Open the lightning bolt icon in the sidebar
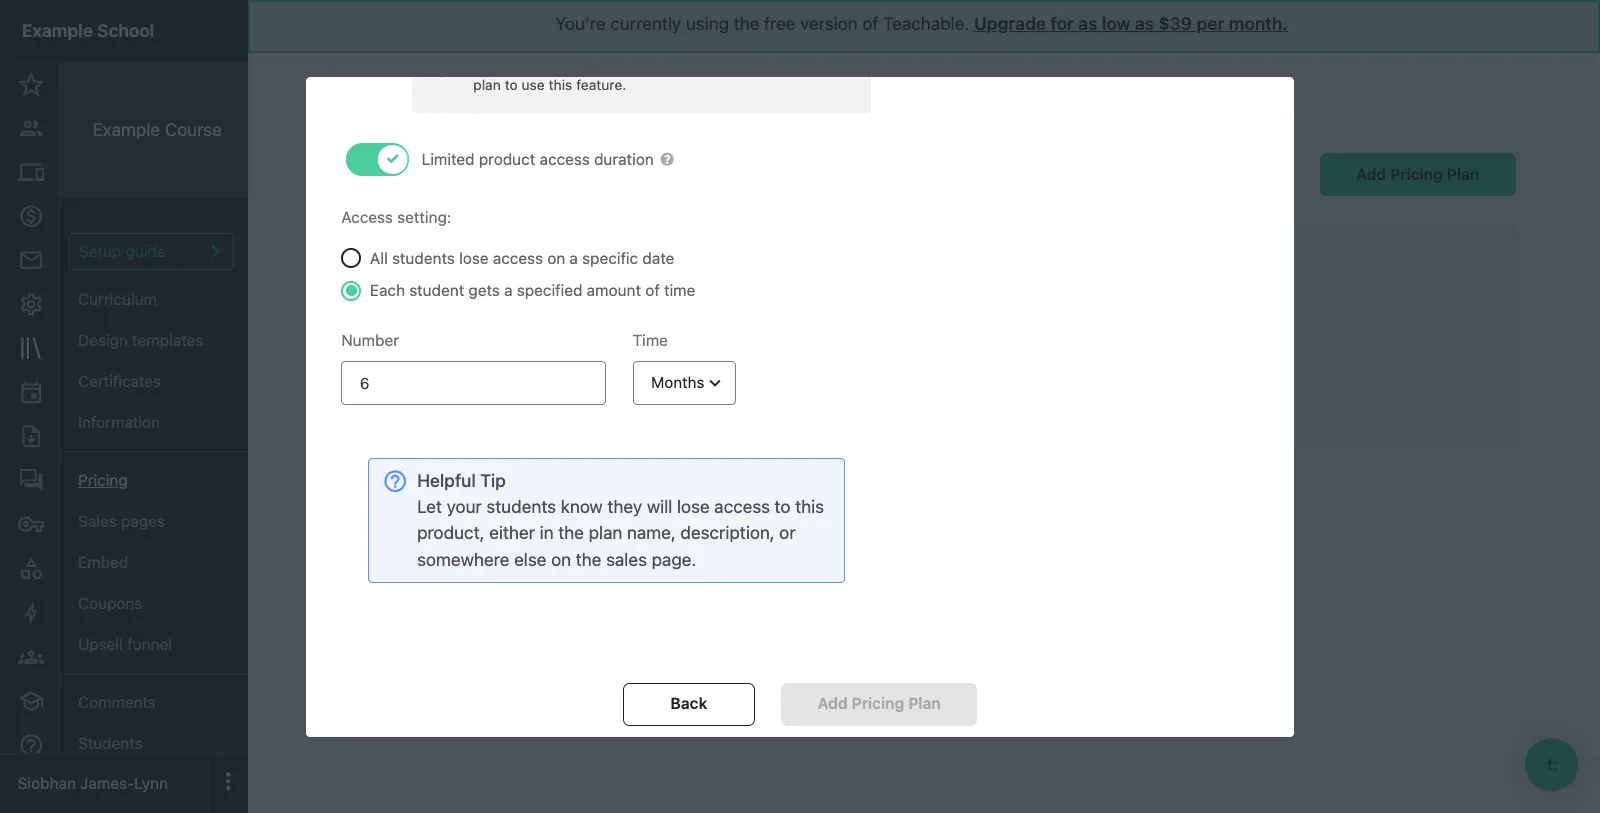Viewport: 1600px width, 813px height. [x=31, y=613]
